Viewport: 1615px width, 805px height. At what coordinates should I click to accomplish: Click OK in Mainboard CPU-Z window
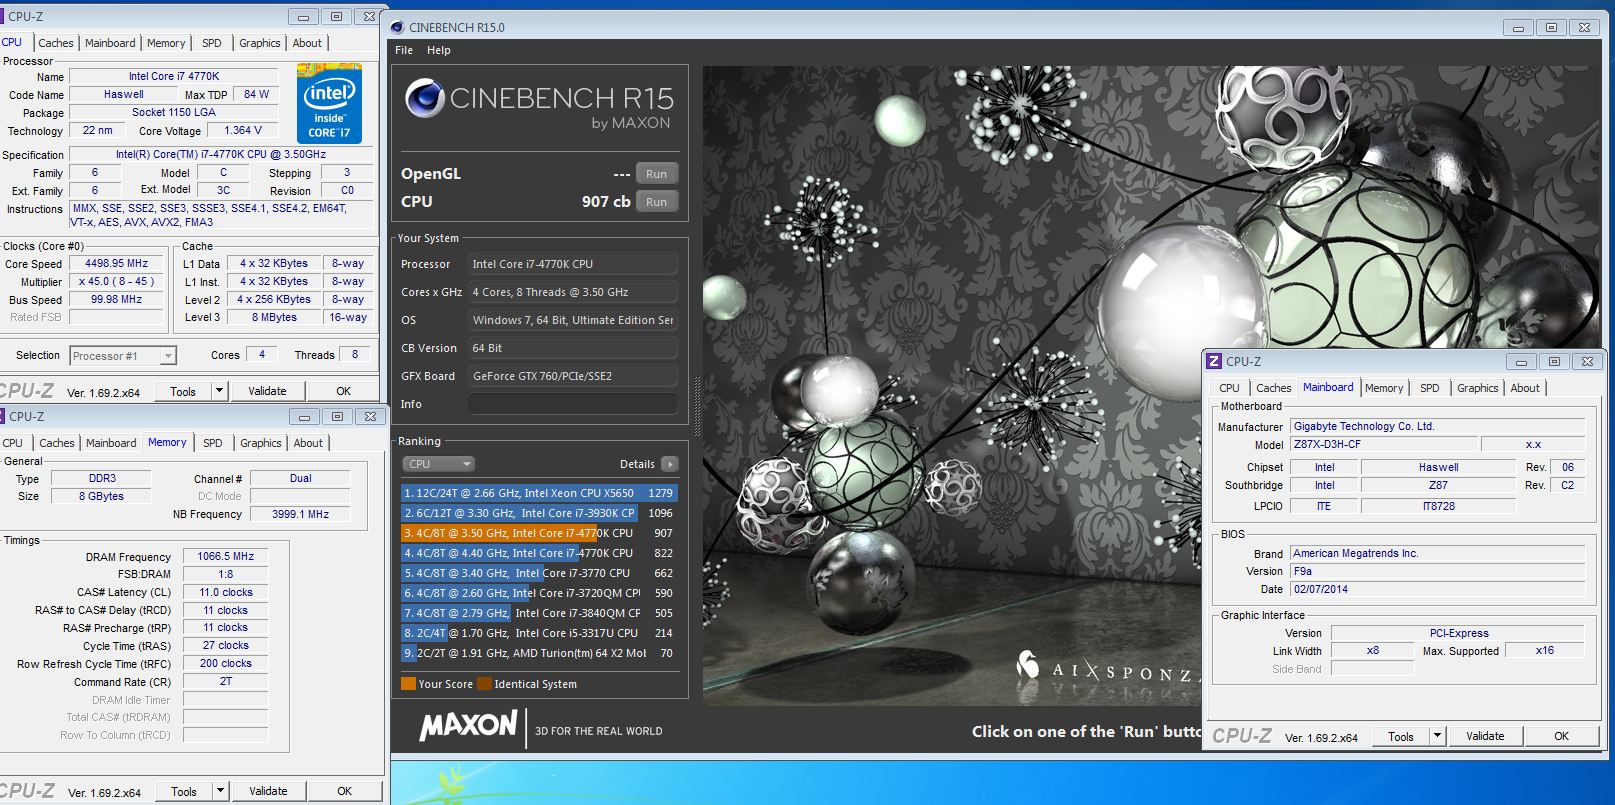(x=1561, y=736)
